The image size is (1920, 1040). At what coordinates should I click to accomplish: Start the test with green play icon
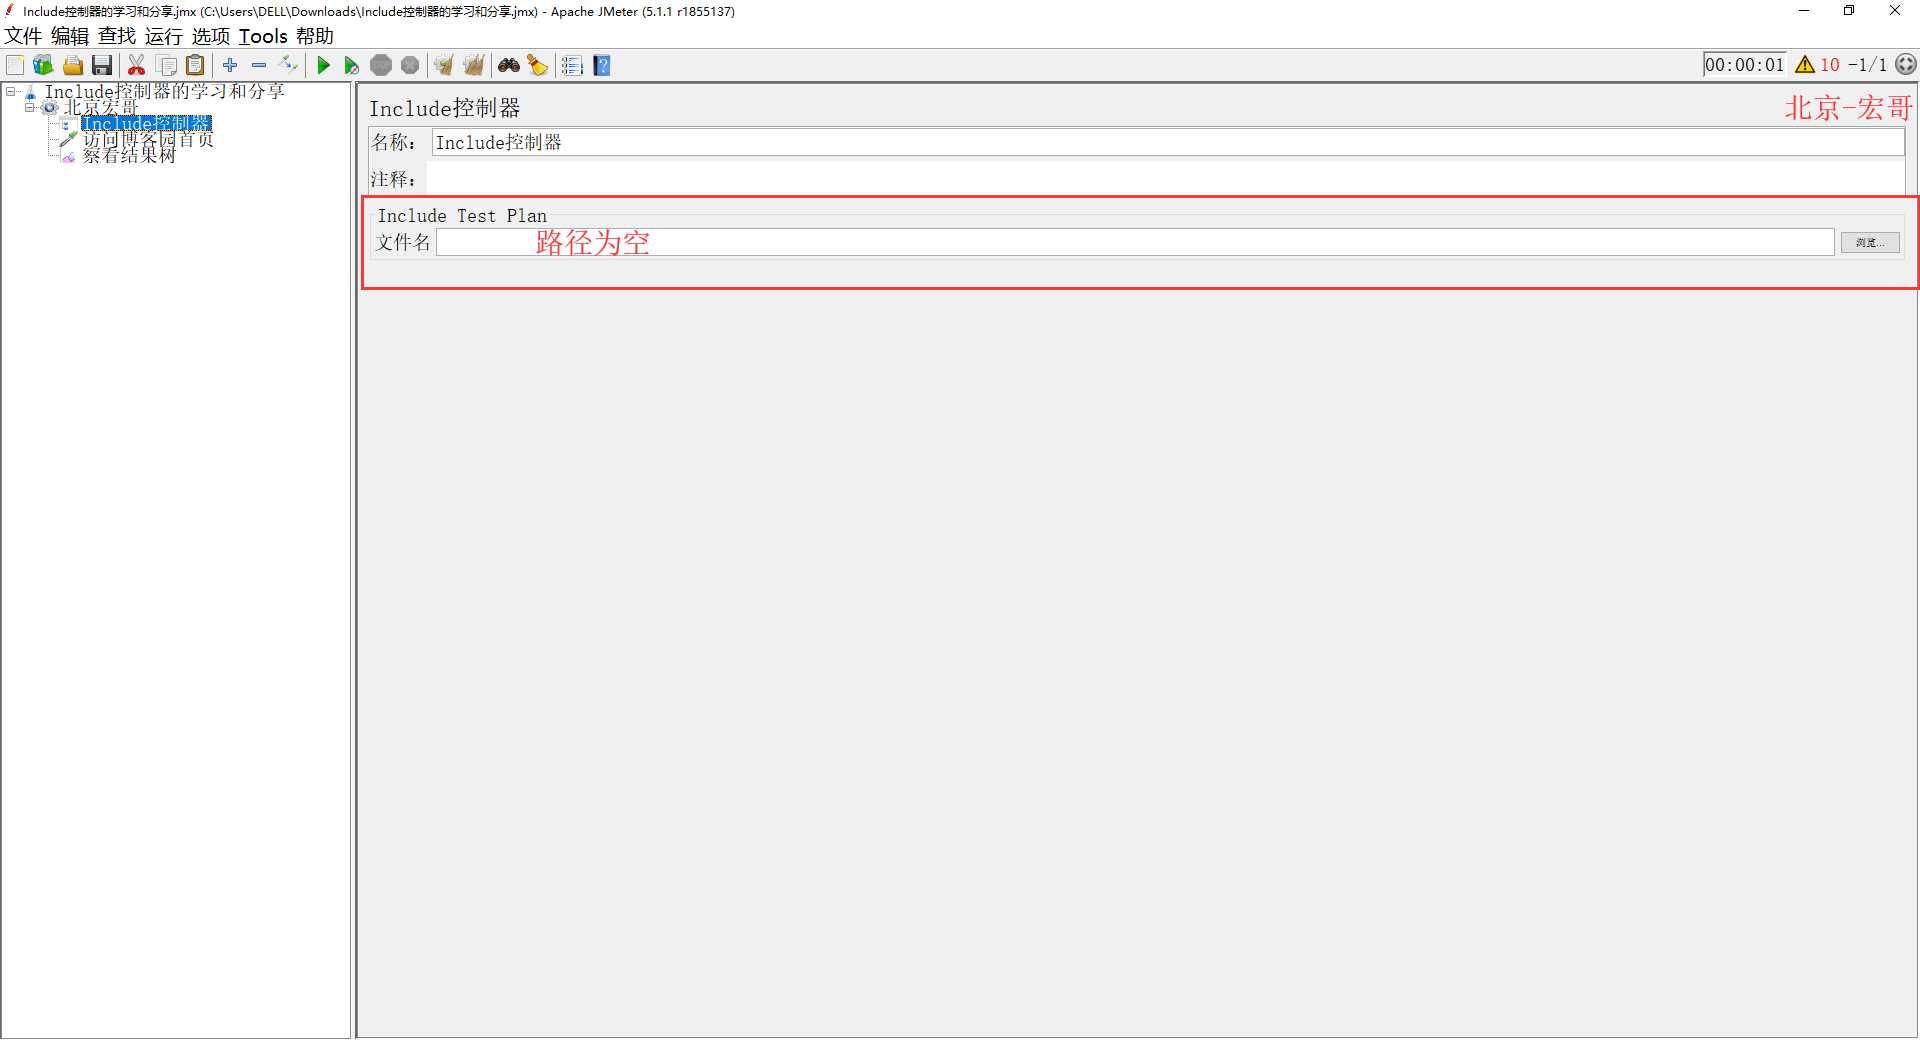coord(323,65)
